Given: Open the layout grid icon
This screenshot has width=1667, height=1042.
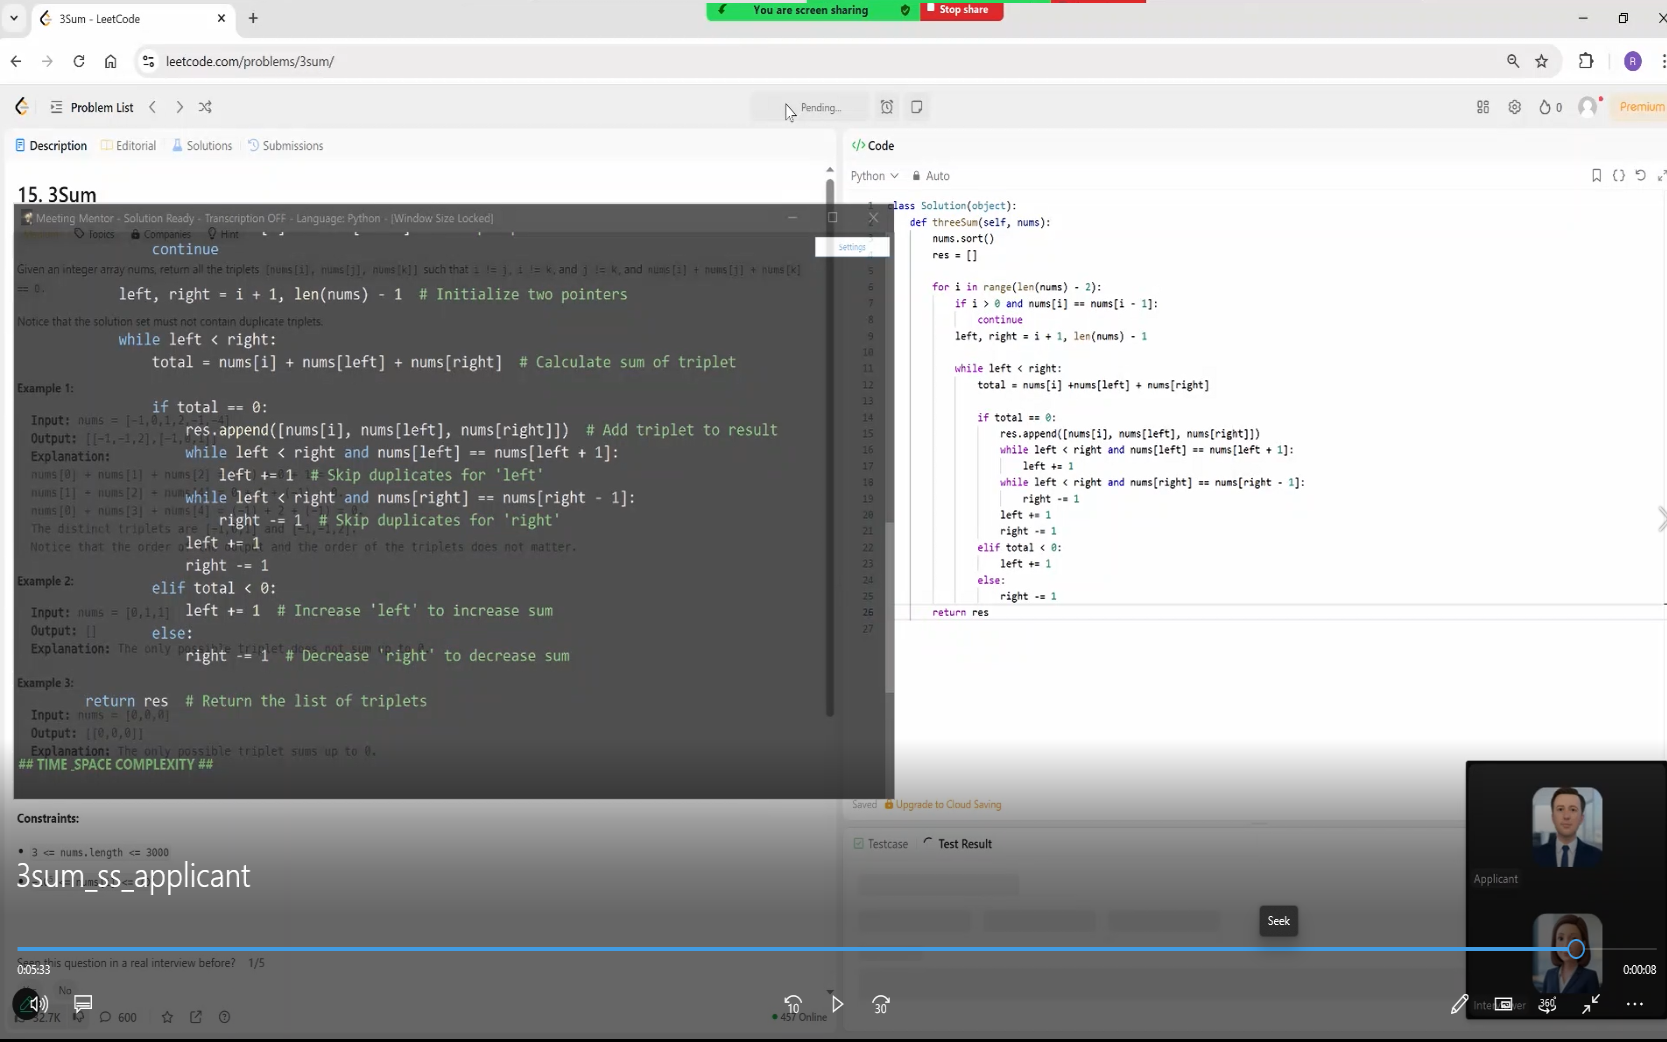Looking at the screenshot, I should coord(1483,107).
